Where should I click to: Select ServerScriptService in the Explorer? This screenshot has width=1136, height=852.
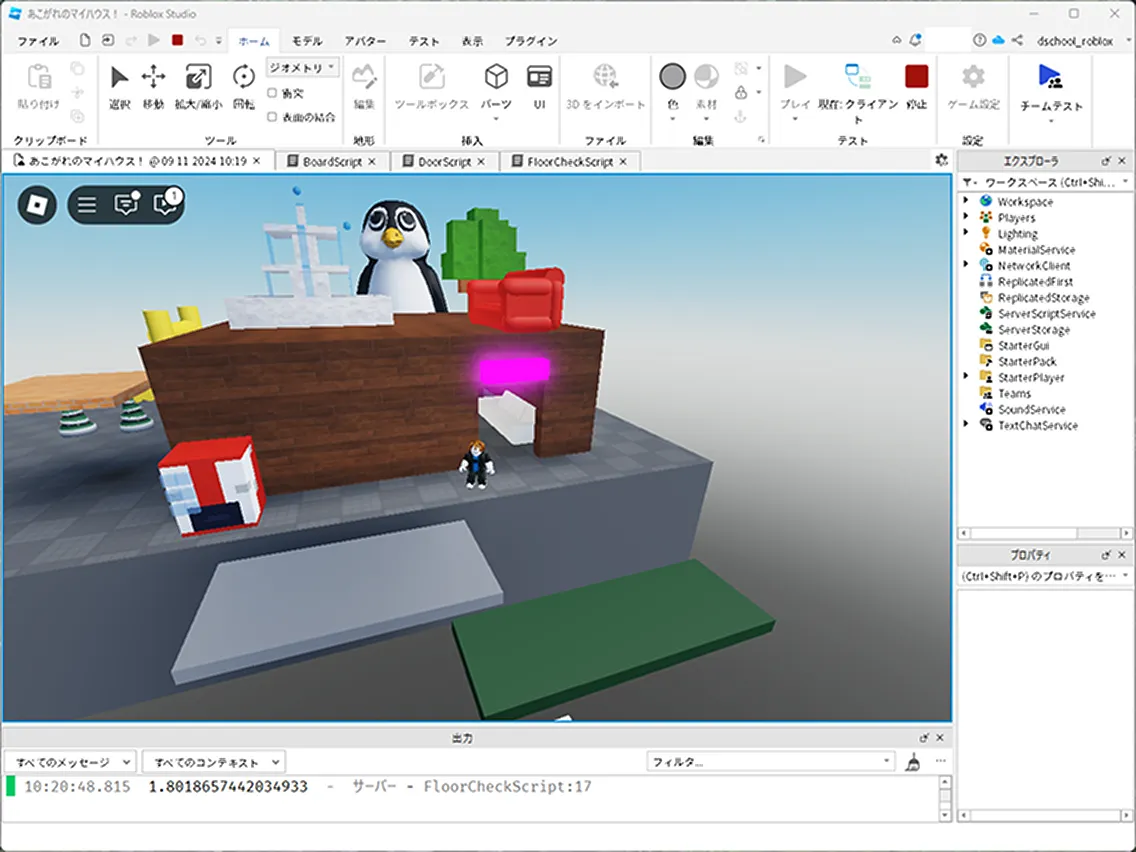coord(1046,313)
